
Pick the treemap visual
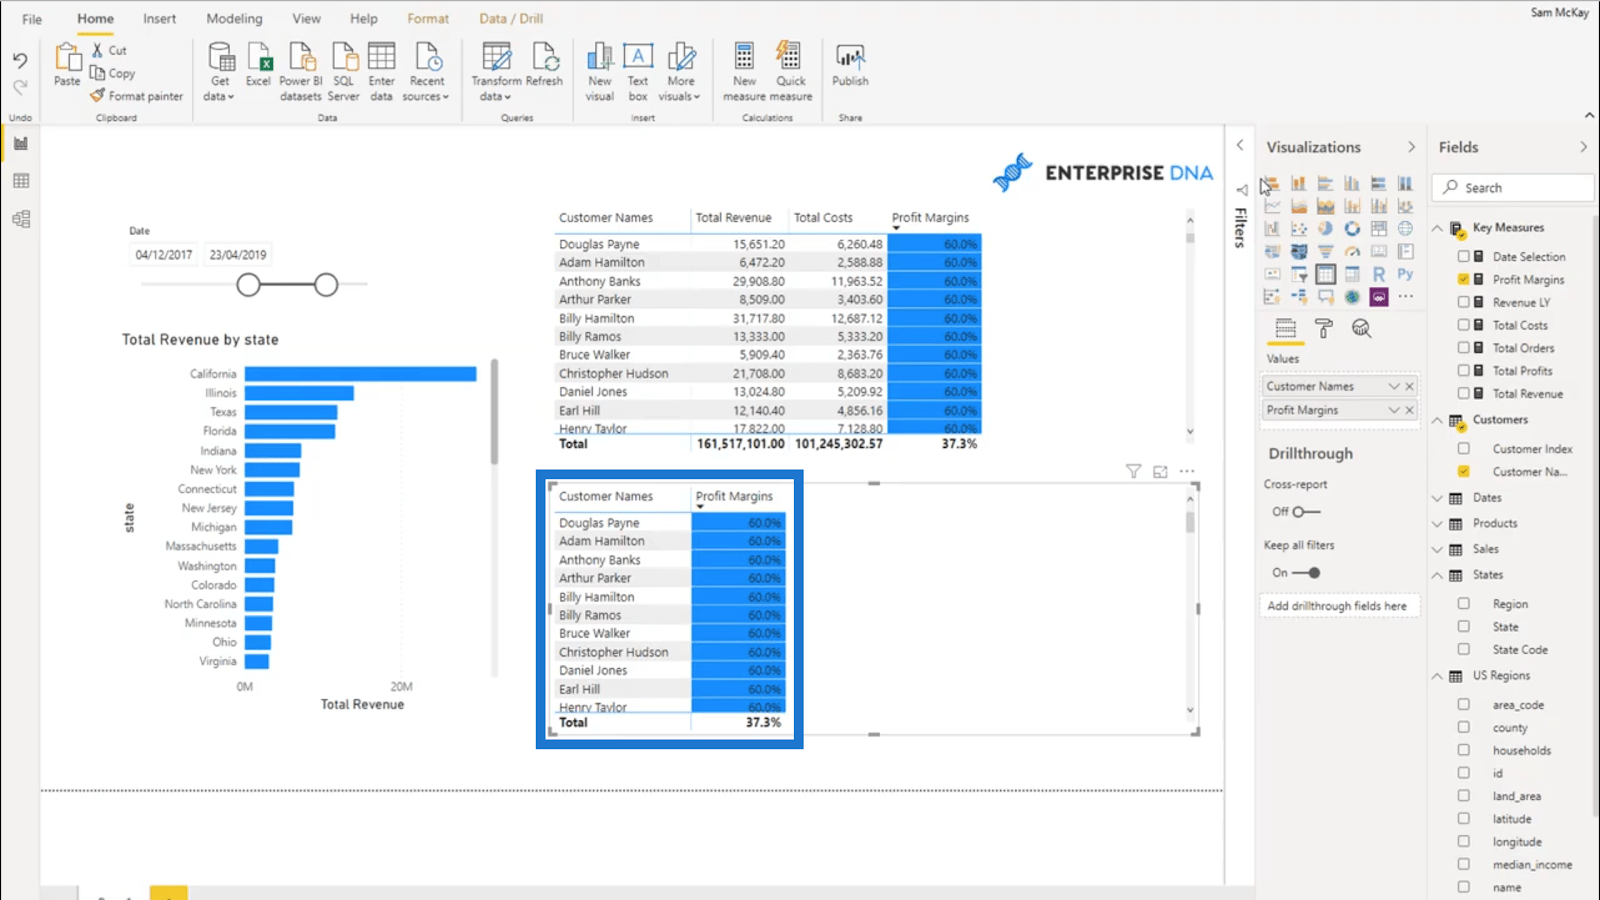1379,228
